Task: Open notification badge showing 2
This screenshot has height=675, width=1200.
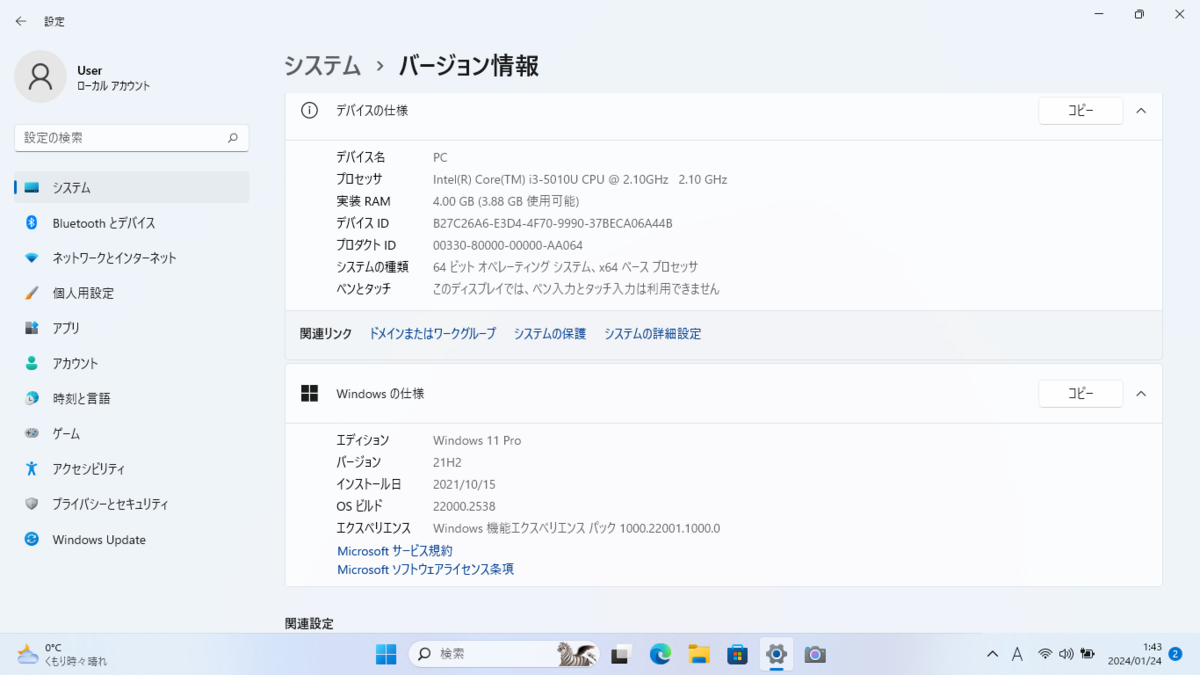Action: [x=1176, y=654]
